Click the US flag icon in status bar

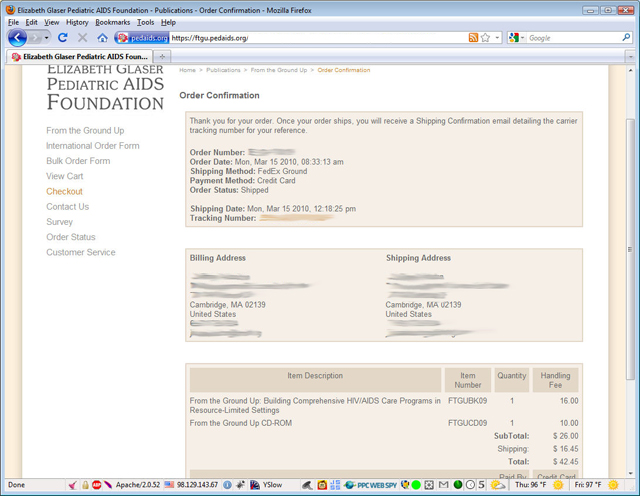coord(169,485)
